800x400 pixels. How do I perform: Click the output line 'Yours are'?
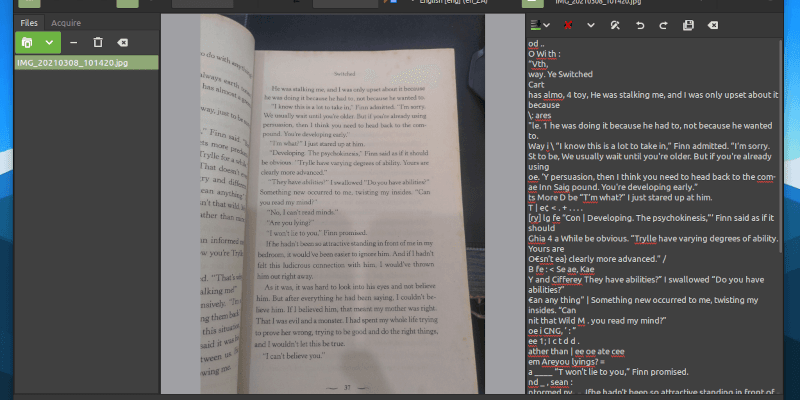point(546,248)
